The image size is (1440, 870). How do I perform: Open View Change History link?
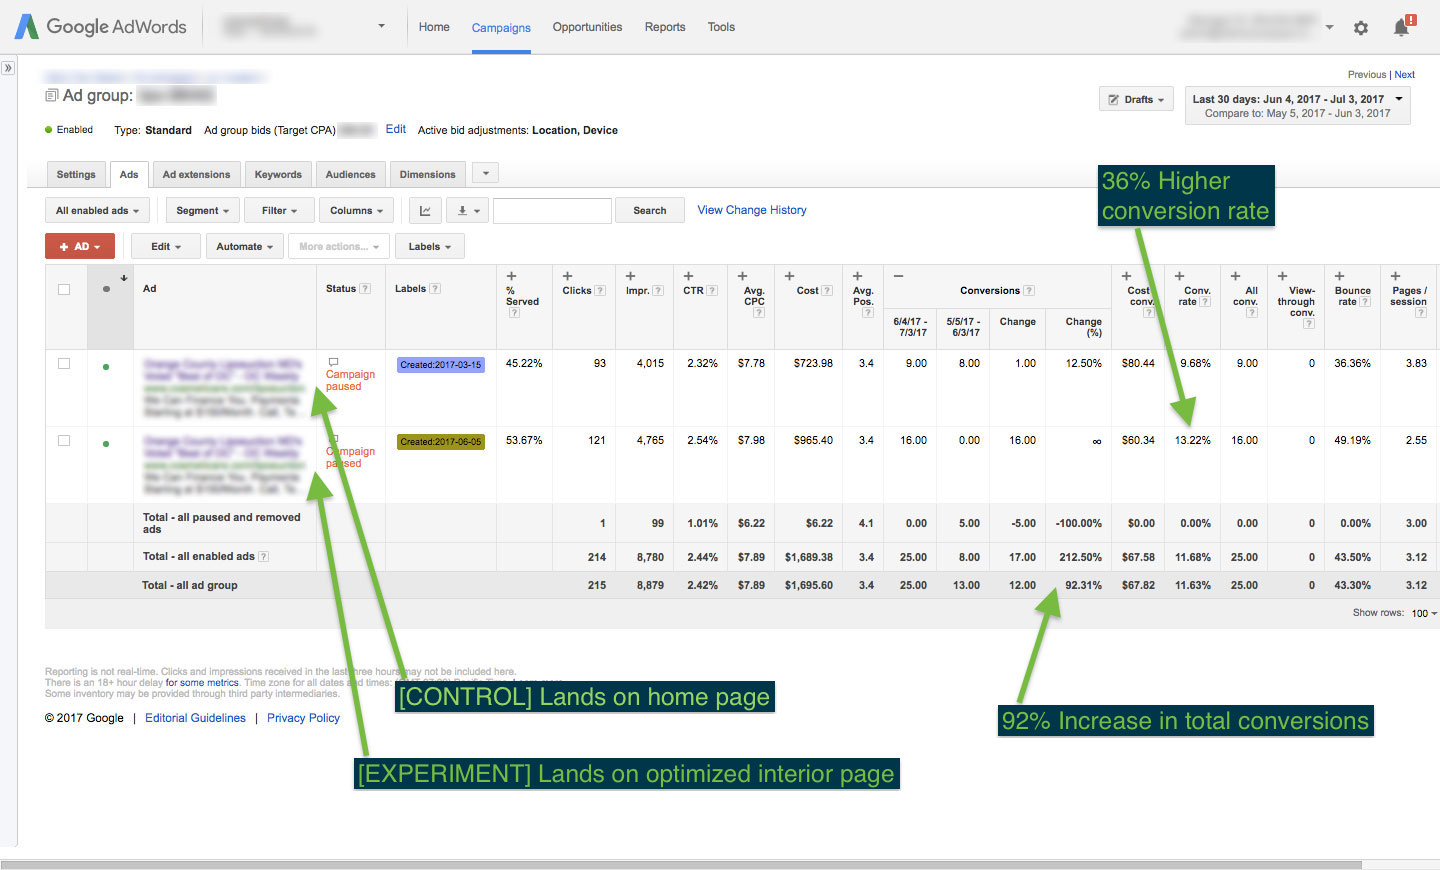[x=751, y=210]
